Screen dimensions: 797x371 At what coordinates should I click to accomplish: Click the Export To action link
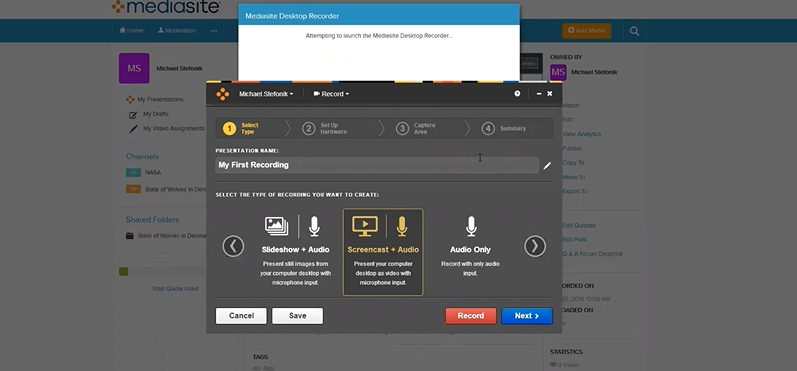(x=575, y=191)
